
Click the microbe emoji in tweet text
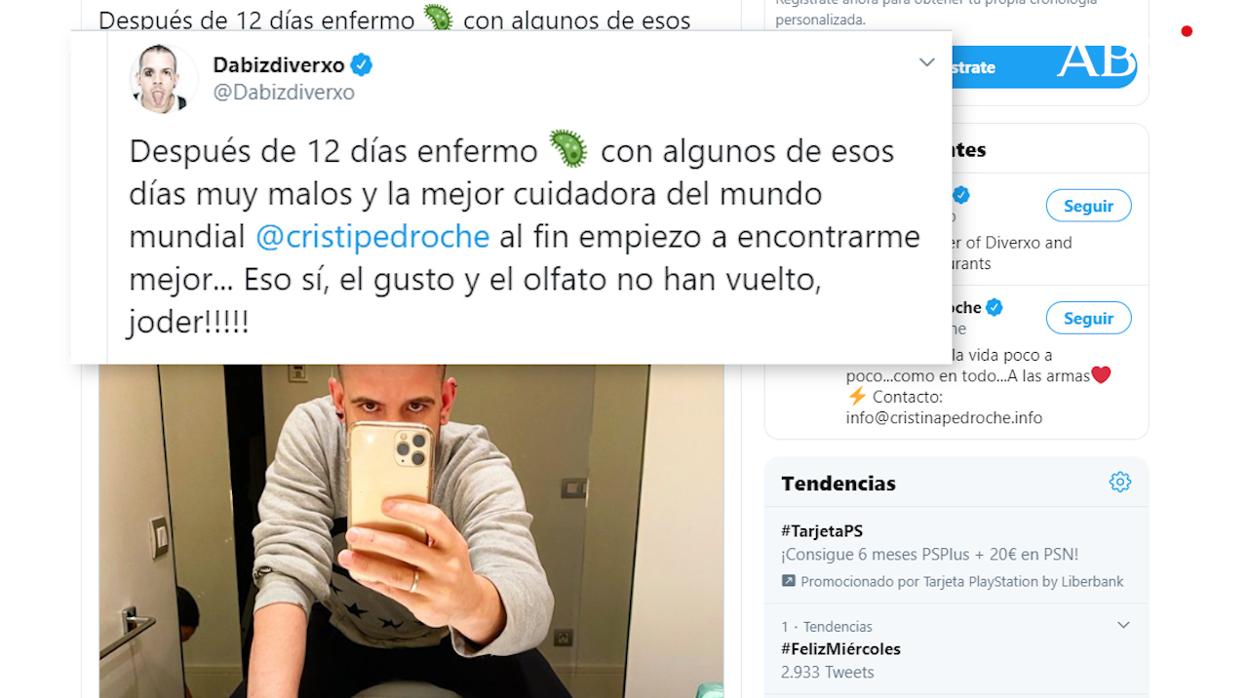click(x=569, y=149)
